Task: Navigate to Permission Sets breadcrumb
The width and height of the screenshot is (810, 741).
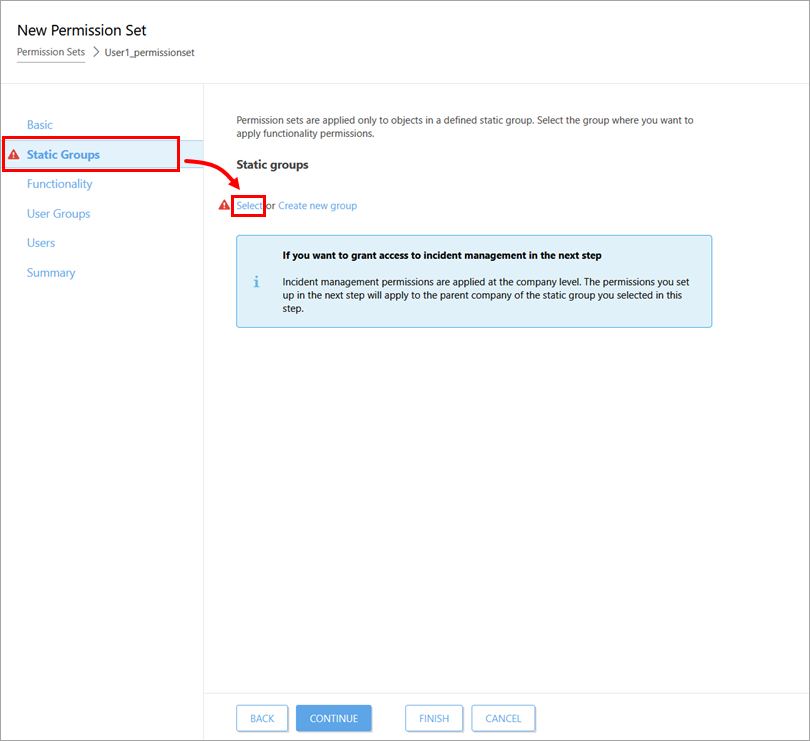Action: tap(51, 52)
